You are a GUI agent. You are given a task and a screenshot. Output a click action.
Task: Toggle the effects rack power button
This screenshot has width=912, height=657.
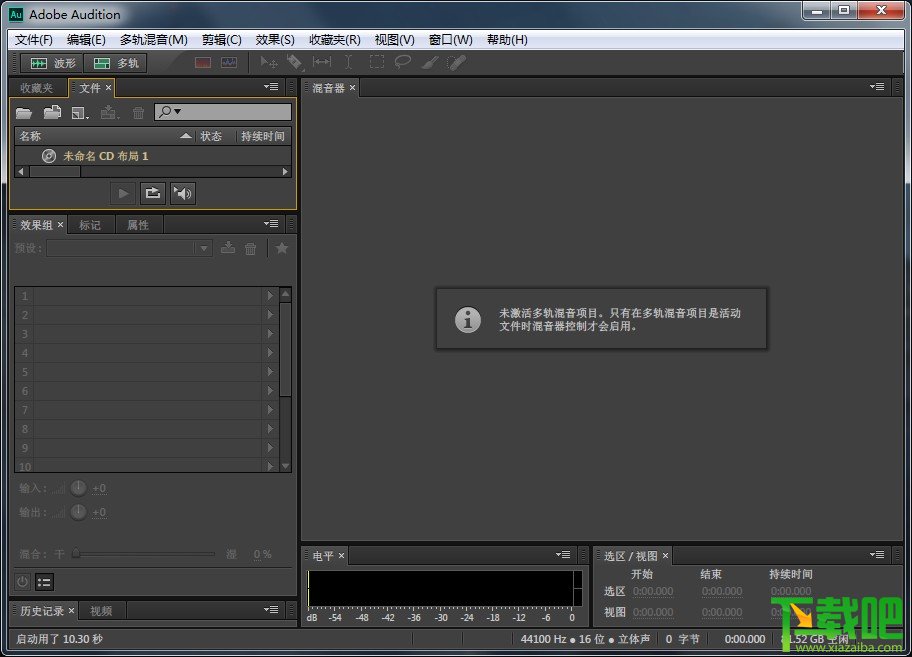coord(22,582)
